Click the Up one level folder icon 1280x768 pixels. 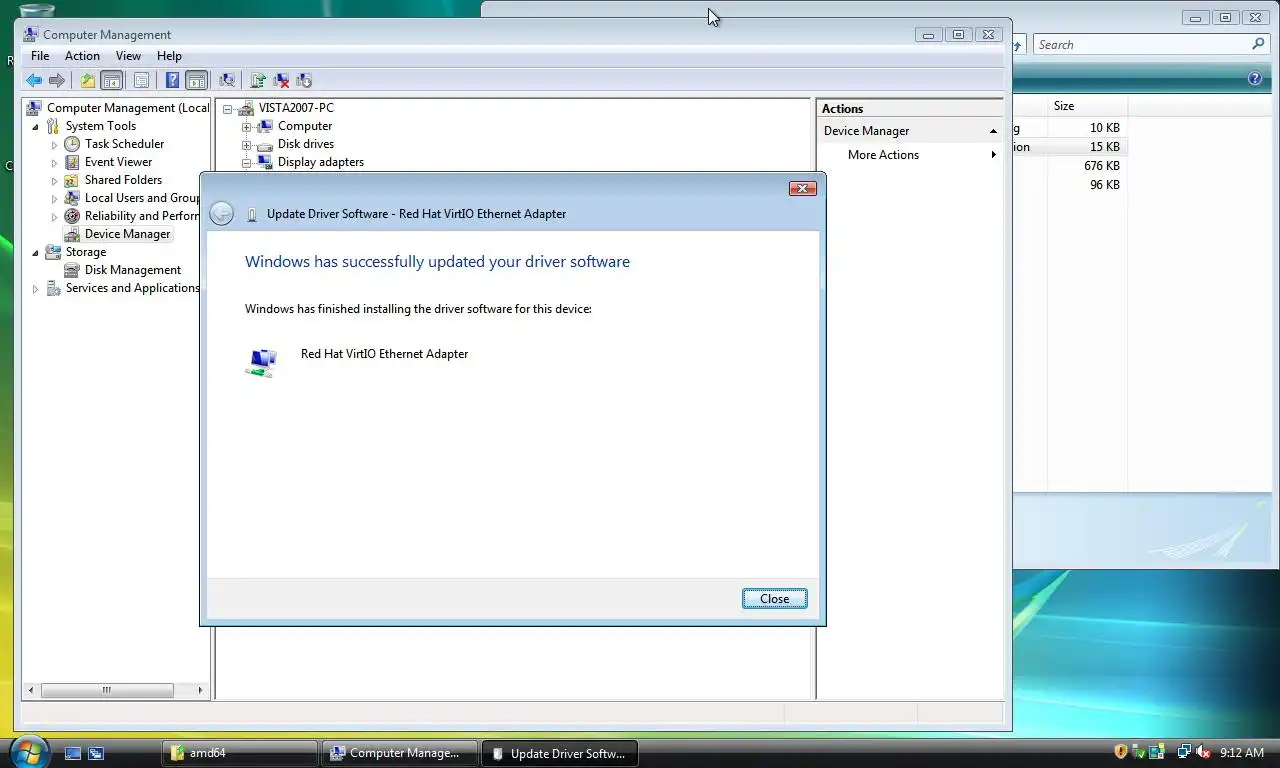[88, 81]
